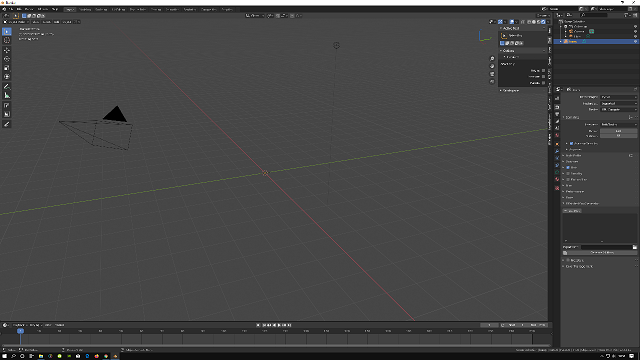Viewport: 640px width, 360px height.
Task: Click the folder browse icon beside path field
Action: pyautogui.click(x=635, y=247)
